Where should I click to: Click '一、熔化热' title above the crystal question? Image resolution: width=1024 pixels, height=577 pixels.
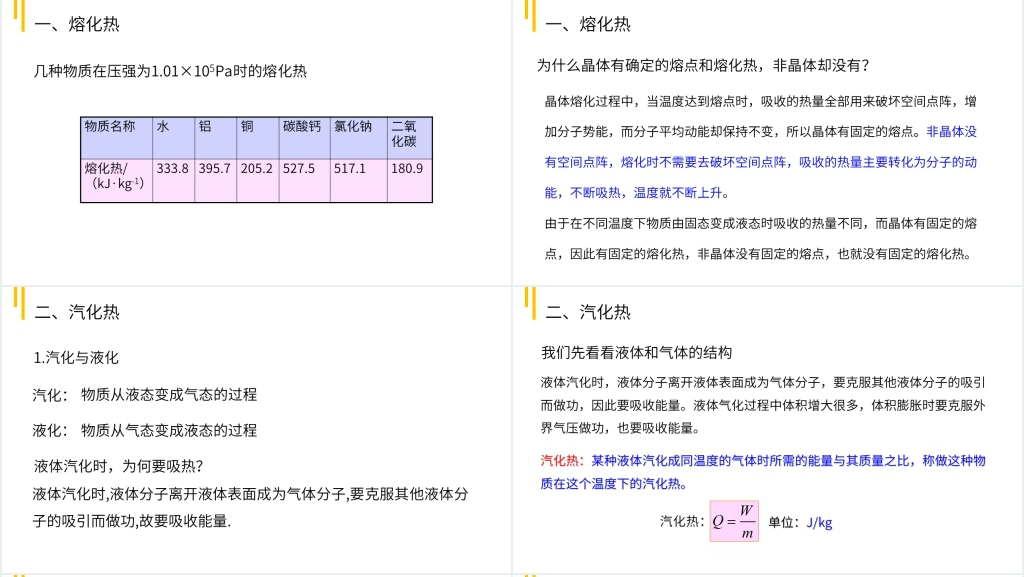[x=588, y=25]
